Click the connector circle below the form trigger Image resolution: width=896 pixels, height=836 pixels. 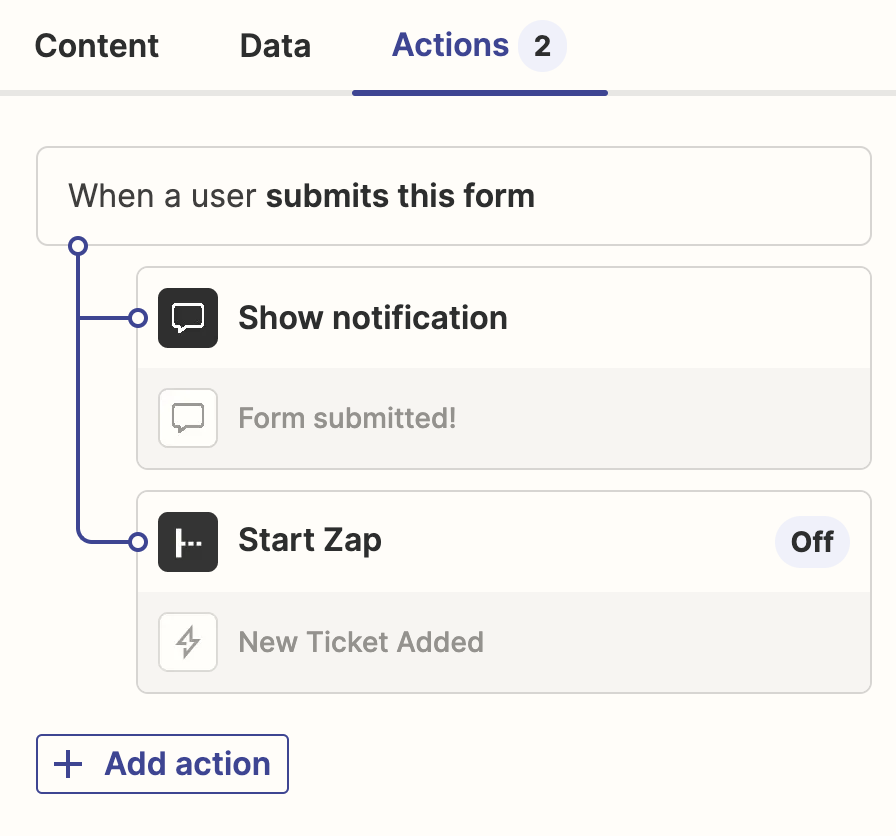[x=78, y=245]
